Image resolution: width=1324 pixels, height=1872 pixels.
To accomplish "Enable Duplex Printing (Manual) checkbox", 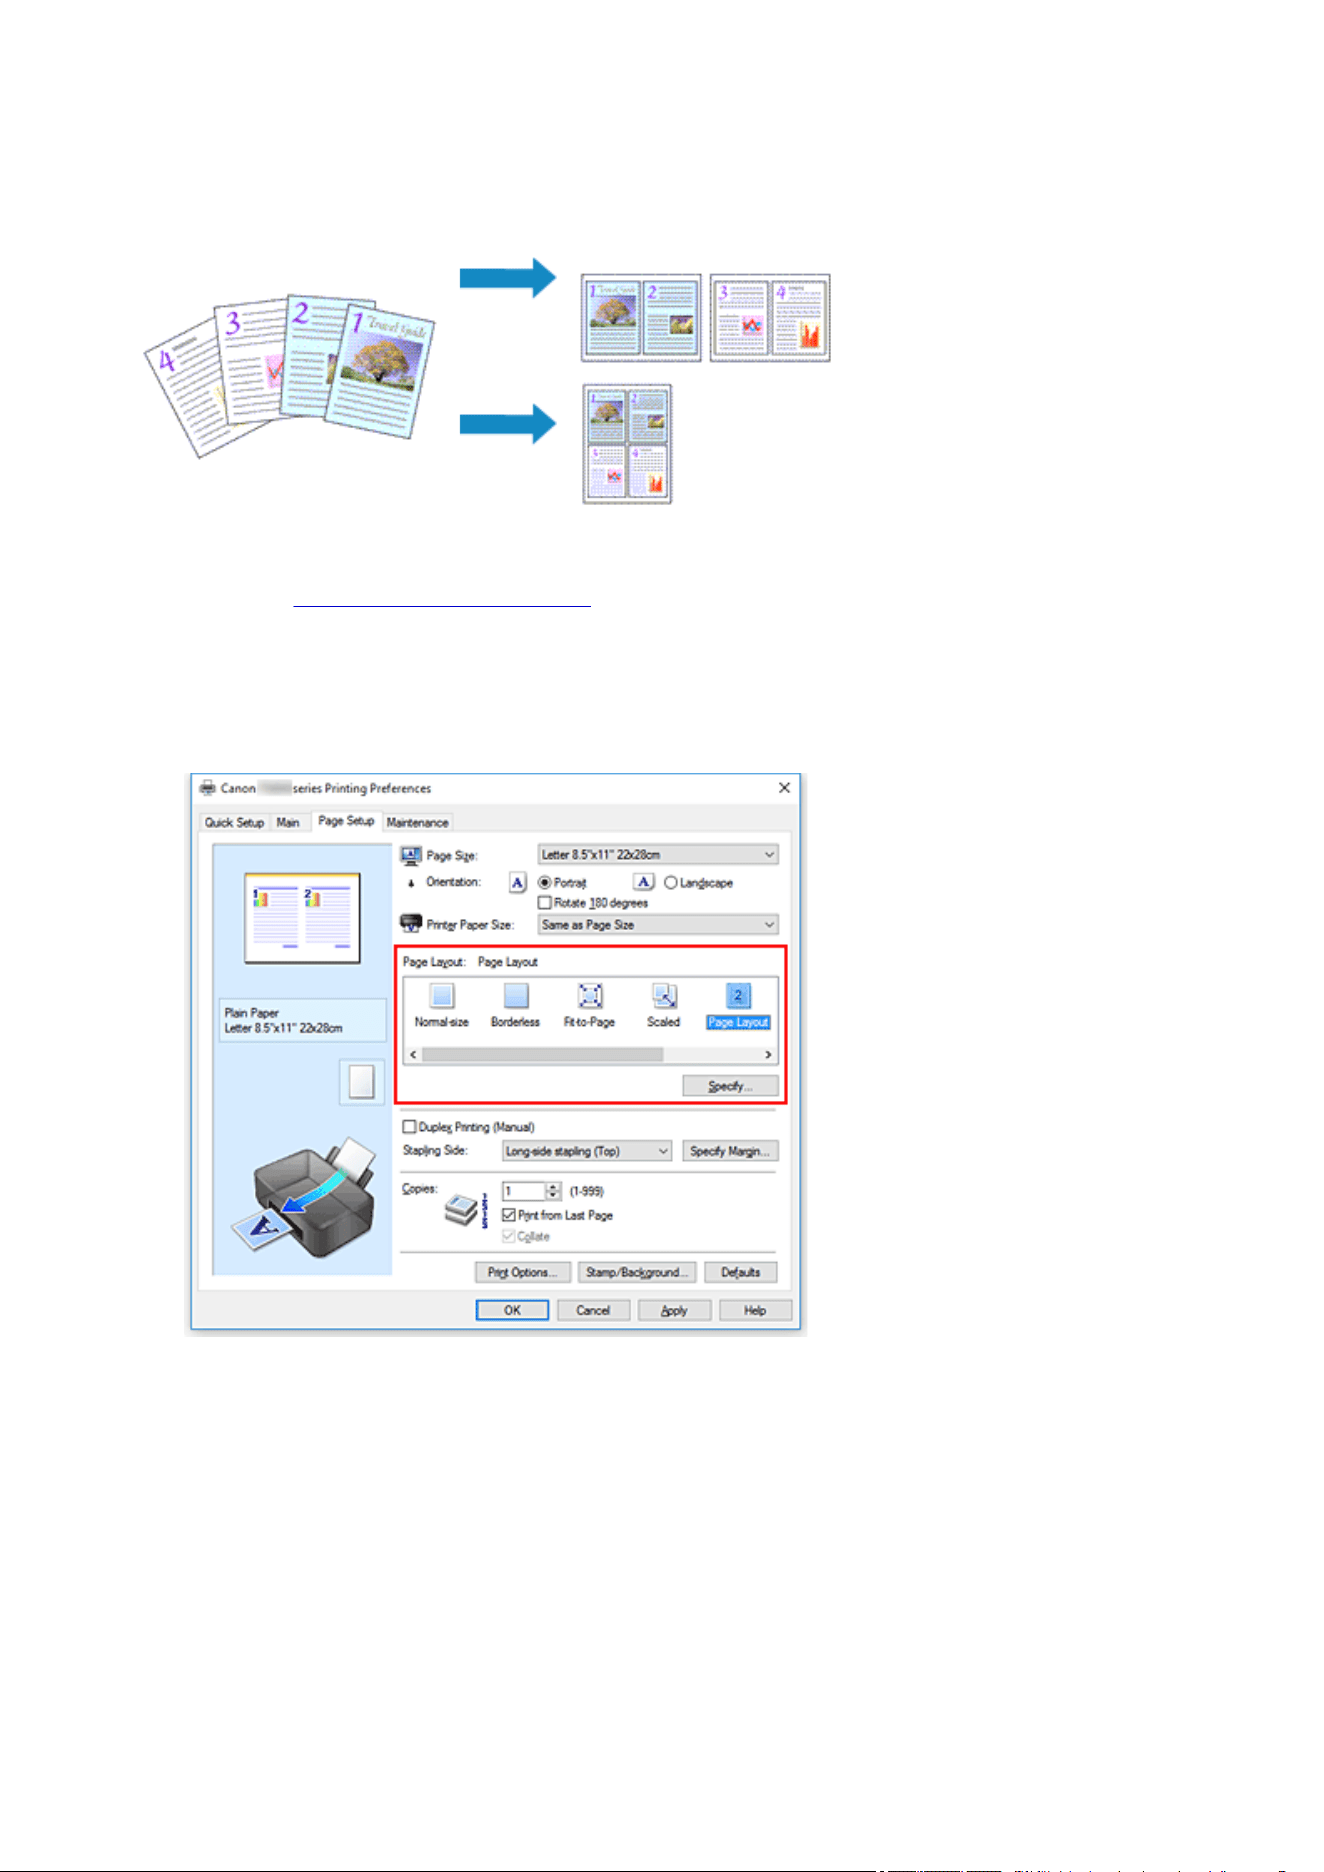I will pyautogui.click(x=409, y=1127).
